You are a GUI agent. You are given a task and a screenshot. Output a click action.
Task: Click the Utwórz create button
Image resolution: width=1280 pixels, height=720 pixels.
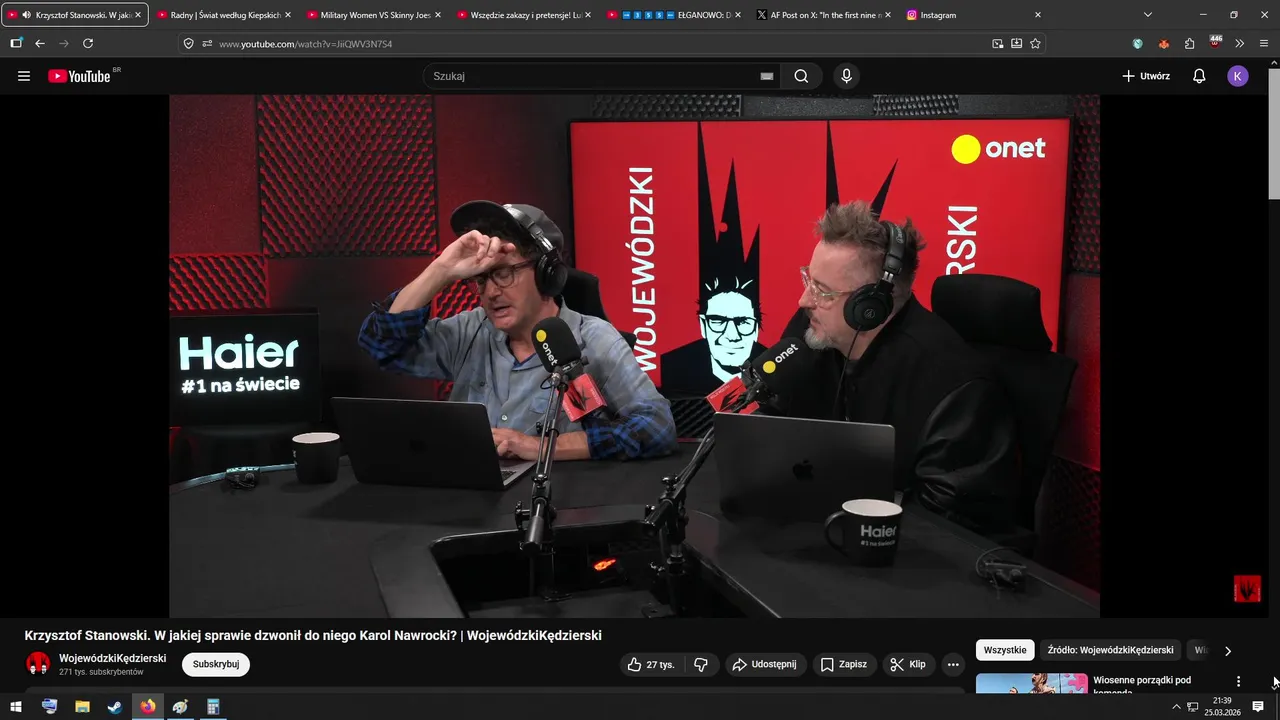(1146, 76)
